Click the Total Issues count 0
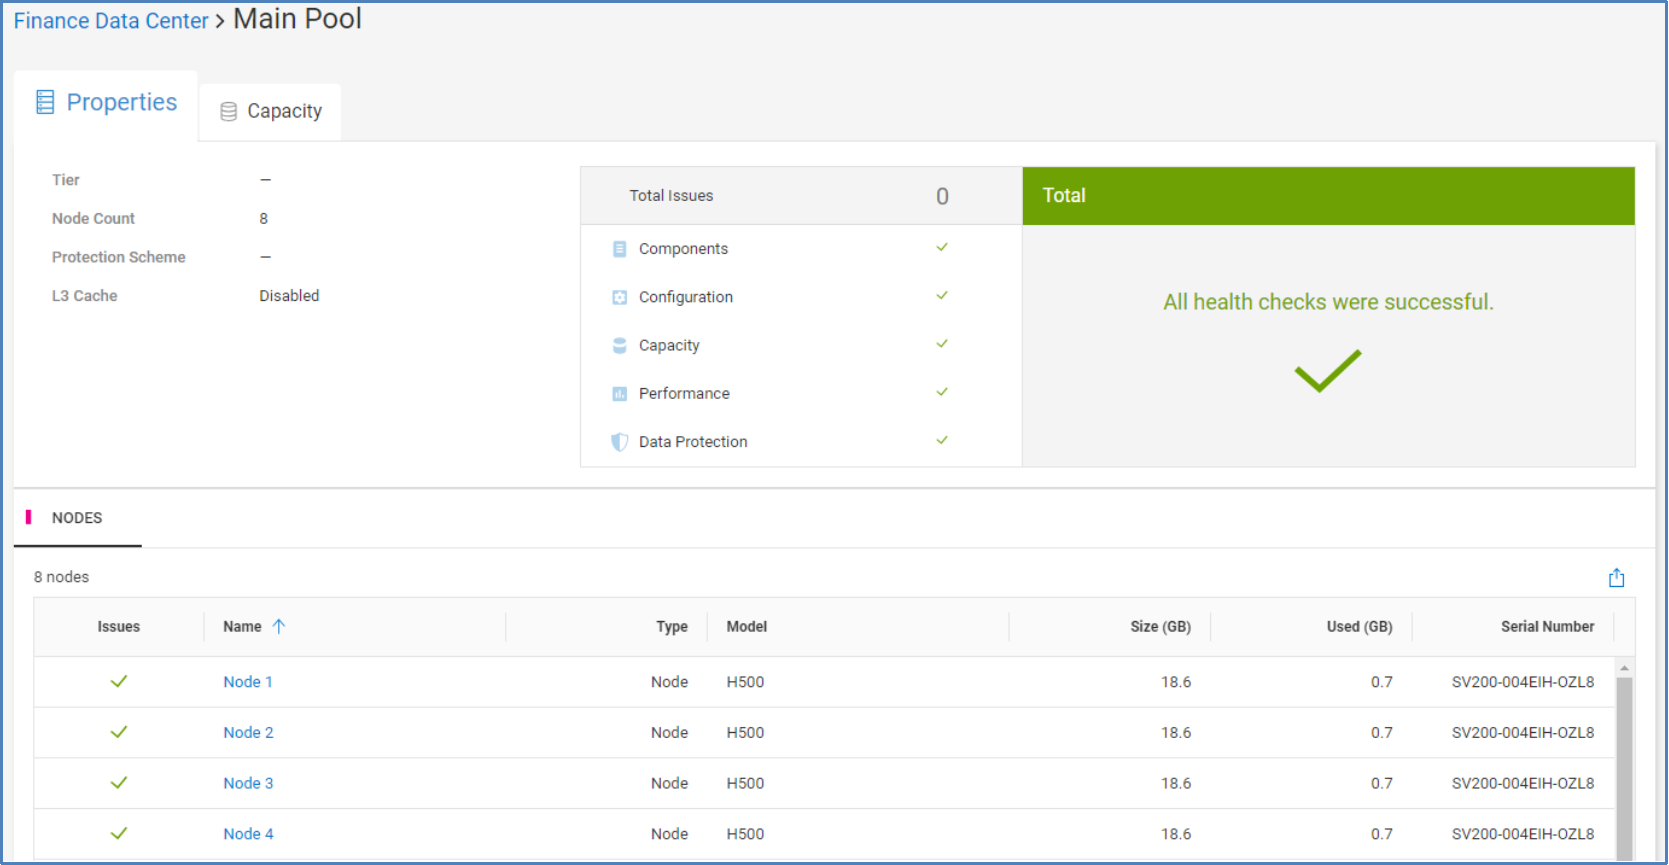The image size is (1669, 865). pyautogui.click(x=942, y=197)
